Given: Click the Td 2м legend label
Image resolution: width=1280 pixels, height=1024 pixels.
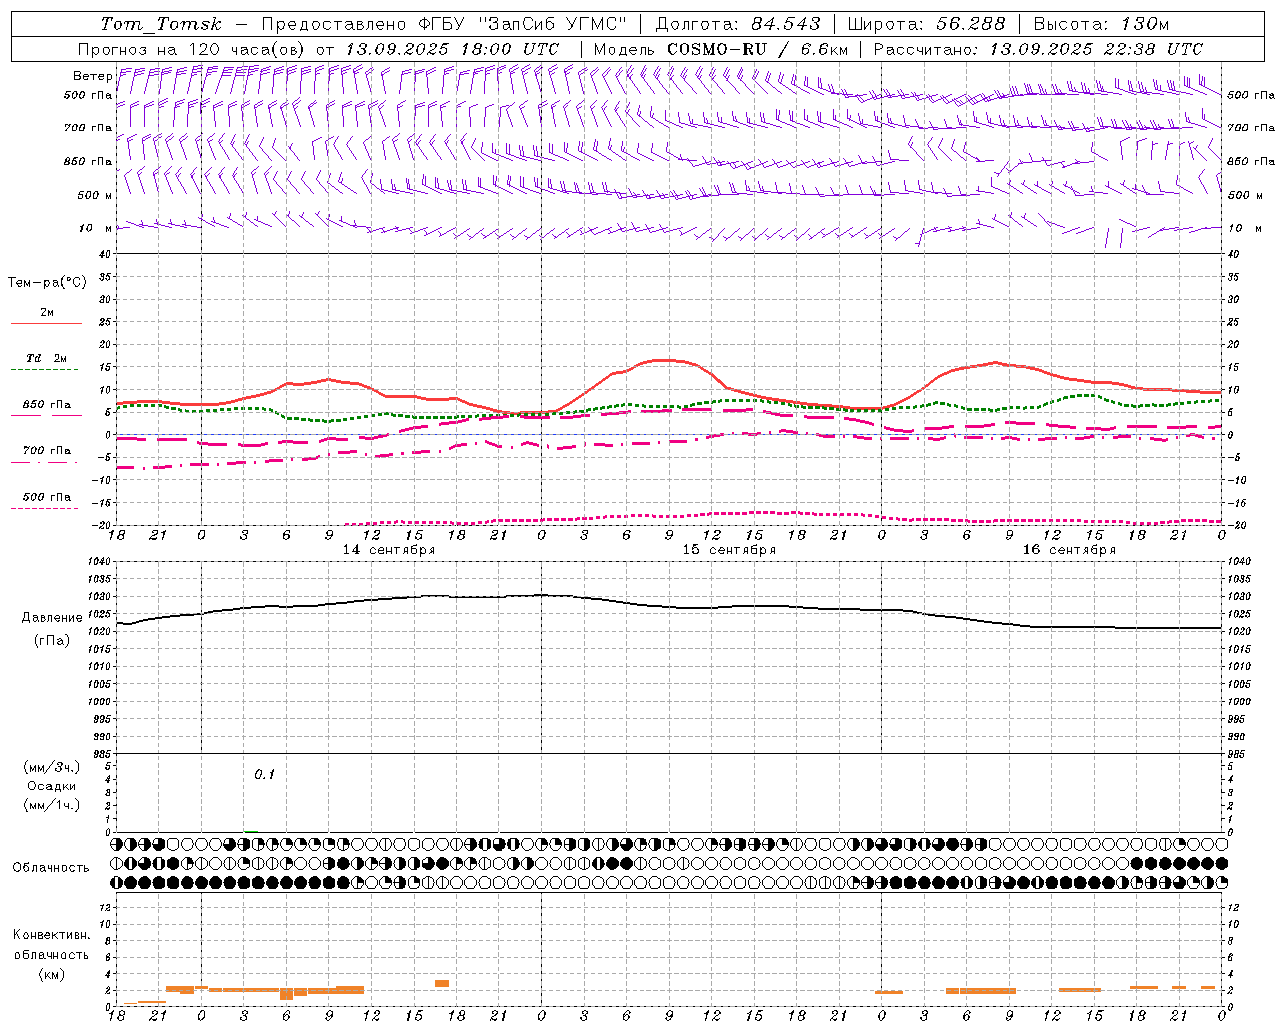Looking at the screenshot, I should click(46, 358).
